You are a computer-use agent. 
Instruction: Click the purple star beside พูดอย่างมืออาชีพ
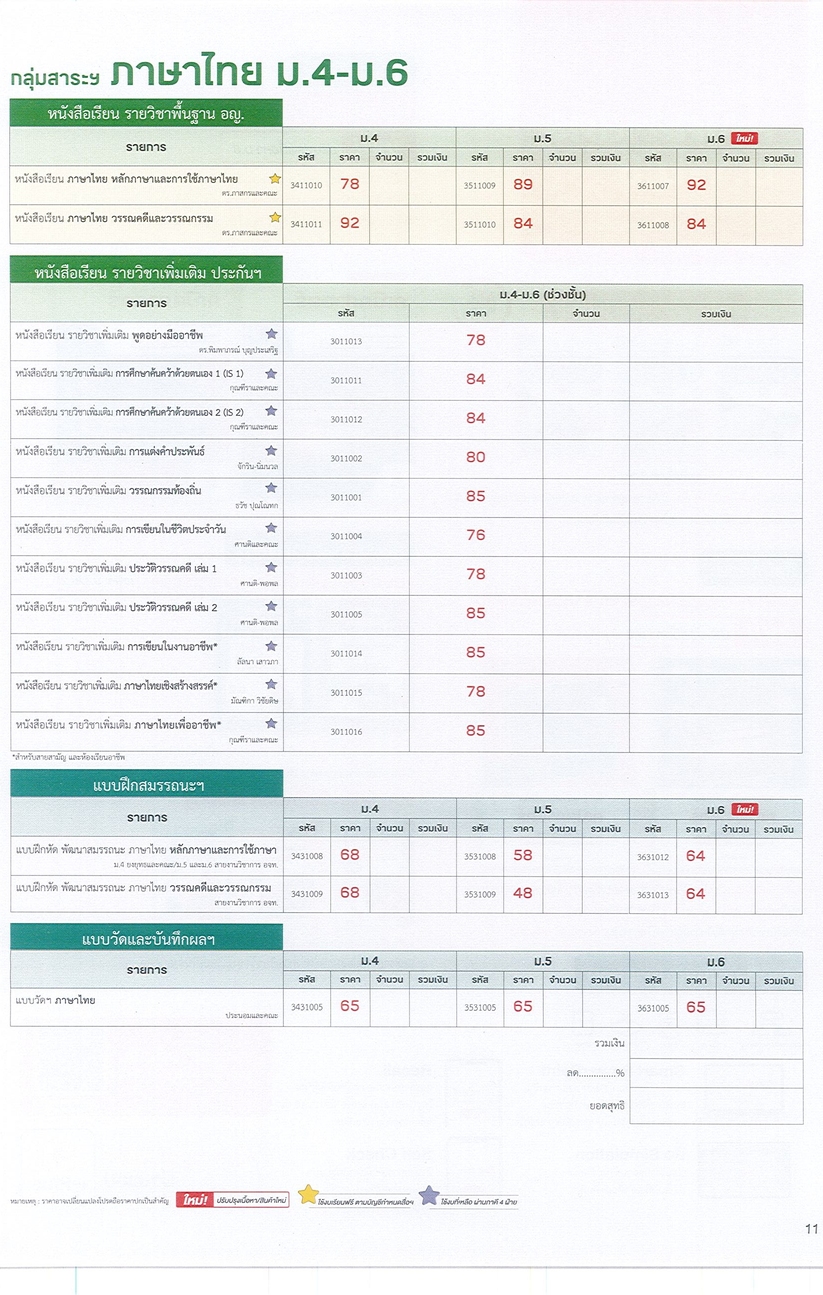pos(271,334)
